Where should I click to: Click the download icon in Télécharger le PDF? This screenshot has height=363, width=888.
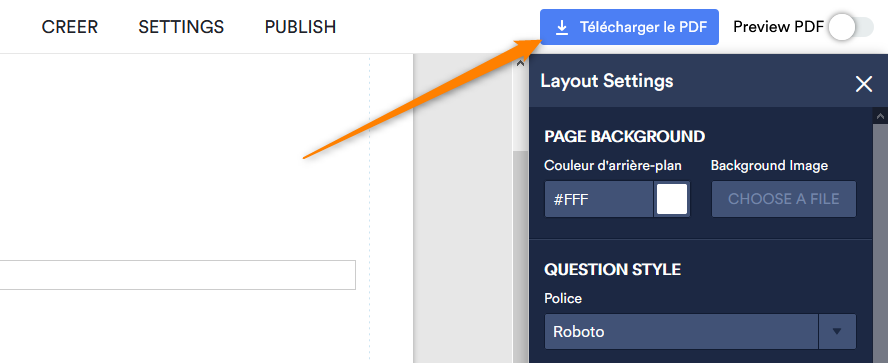[x=561, y=27]
